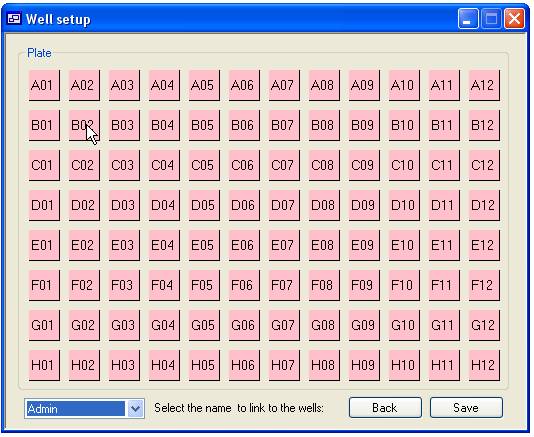Select well A01 on the plate

(x=44, y=85)
